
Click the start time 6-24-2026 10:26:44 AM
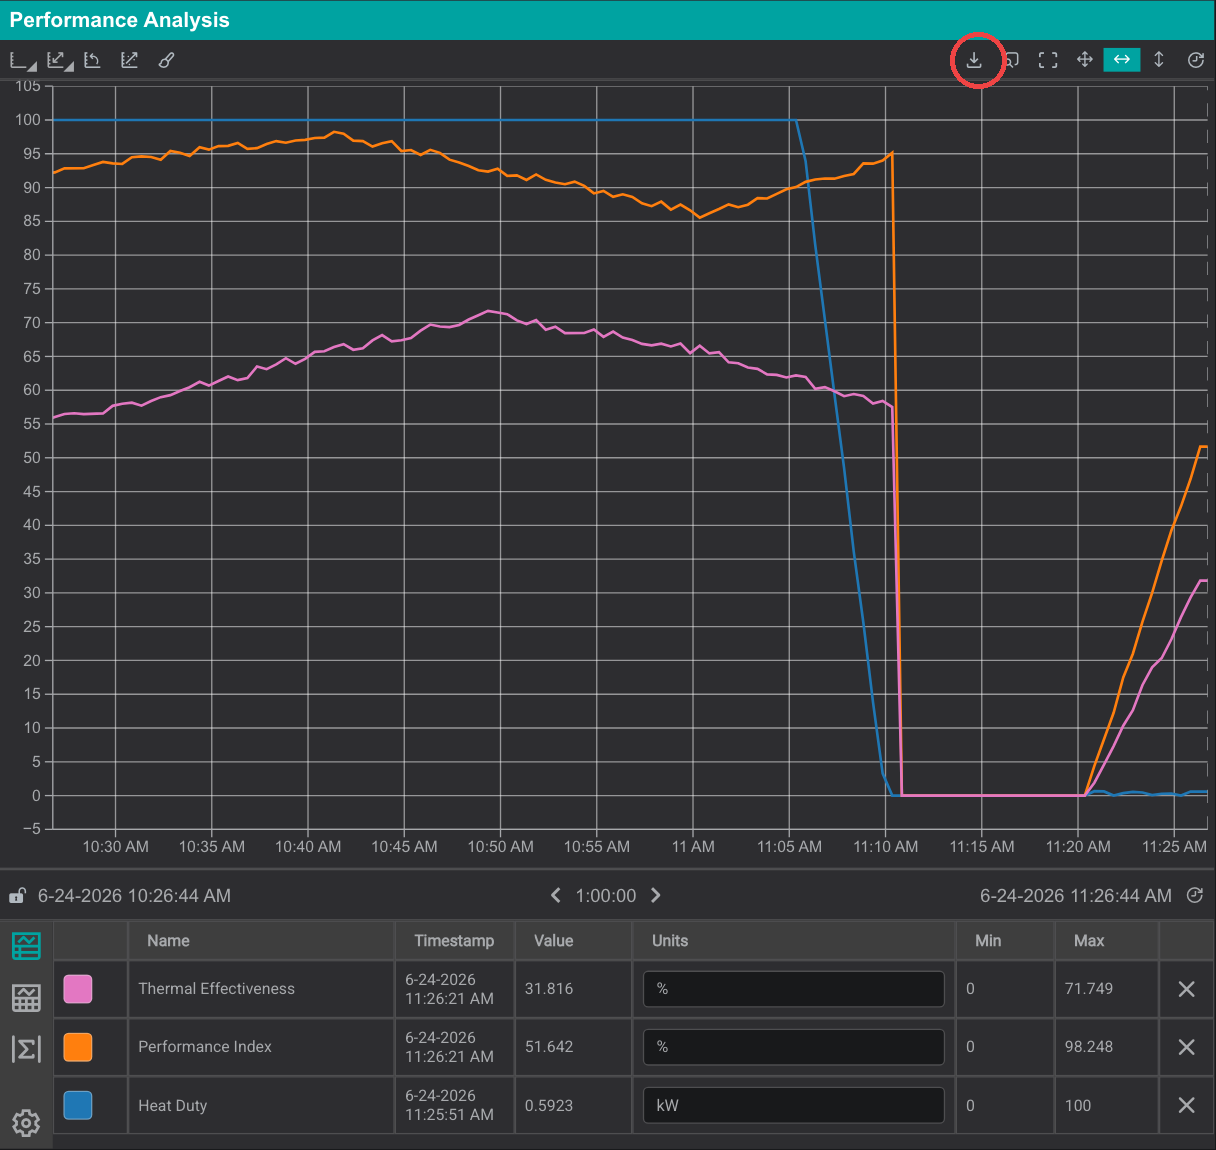coord(134,896)
